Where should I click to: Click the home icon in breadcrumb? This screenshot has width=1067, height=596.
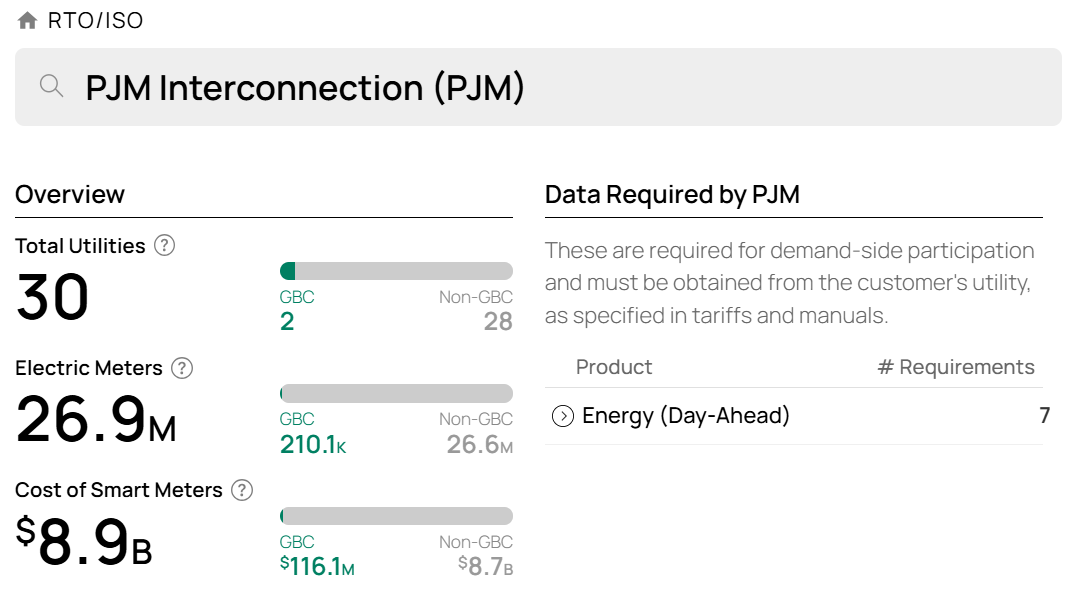click(x=27, y=20)
